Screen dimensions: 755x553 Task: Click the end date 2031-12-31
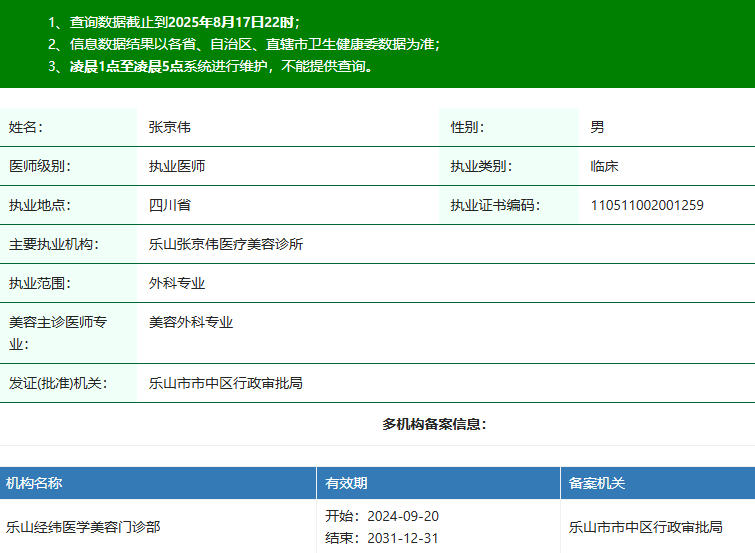(403, 538)
